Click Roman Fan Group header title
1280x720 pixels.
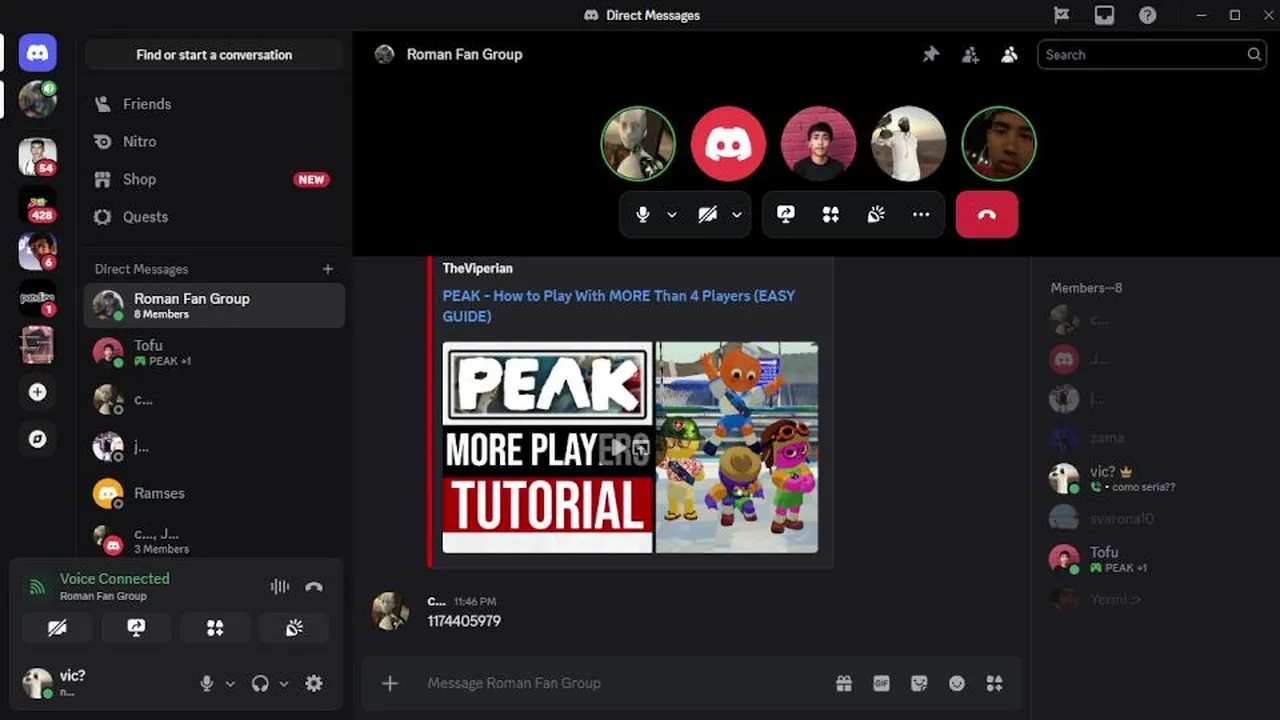[x=464, y=55]
